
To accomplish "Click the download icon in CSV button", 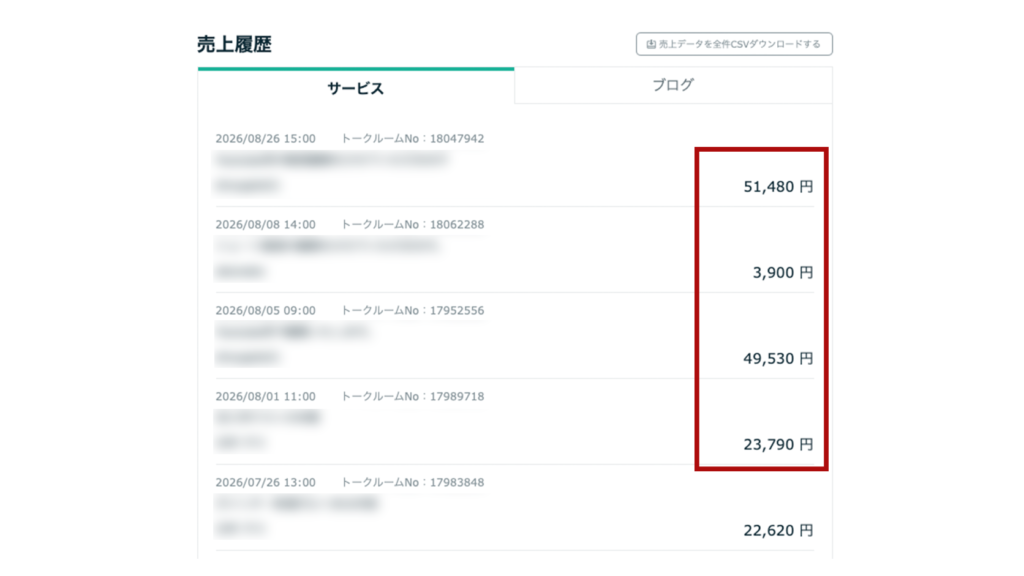I will (x=650, y=44).
